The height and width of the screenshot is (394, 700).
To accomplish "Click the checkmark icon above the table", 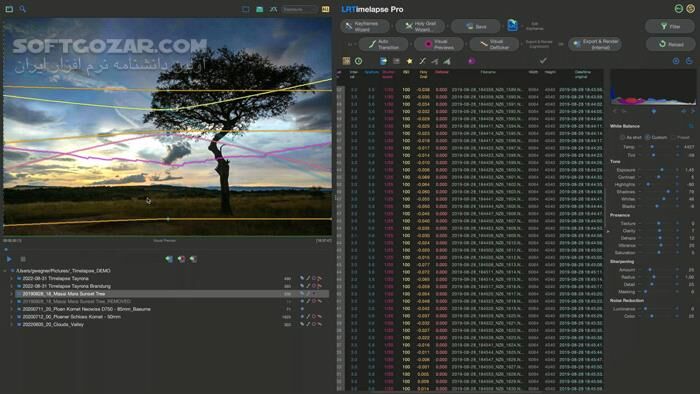I will (x=543, y=61).
